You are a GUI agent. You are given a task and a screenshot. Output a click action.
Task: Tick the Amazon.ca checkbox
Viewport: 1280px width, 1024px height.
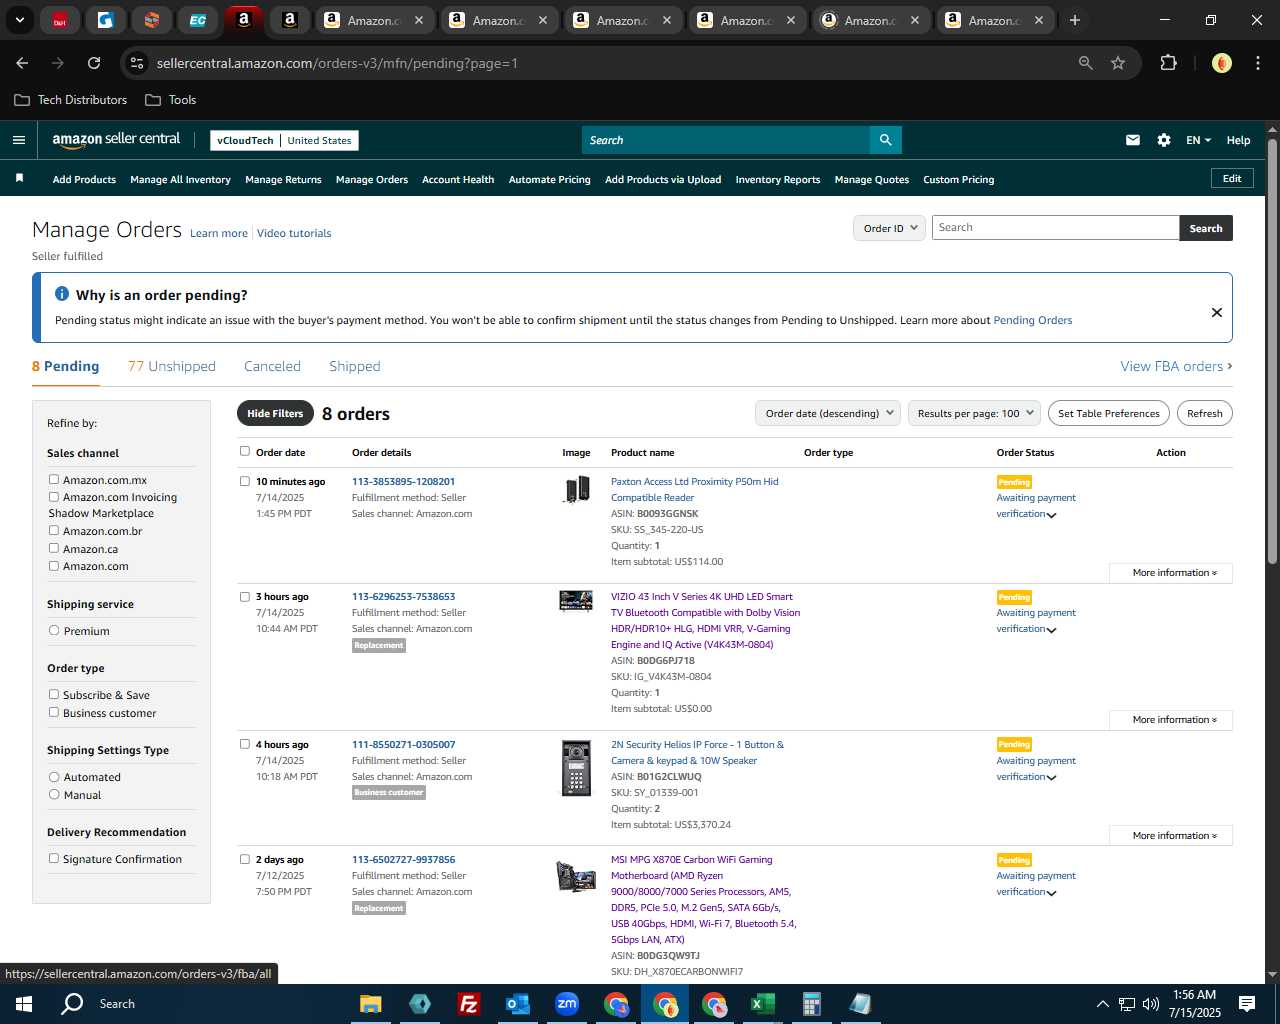click(54, 548)
